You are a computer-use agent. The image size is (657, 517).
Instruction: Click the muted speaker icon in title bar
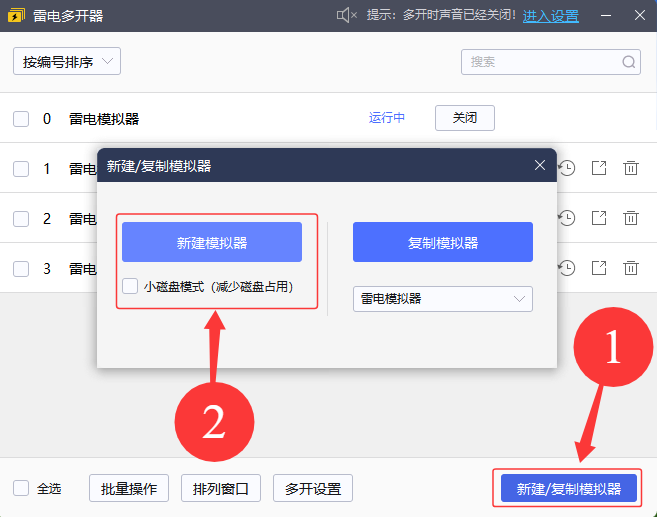[347, 16]
